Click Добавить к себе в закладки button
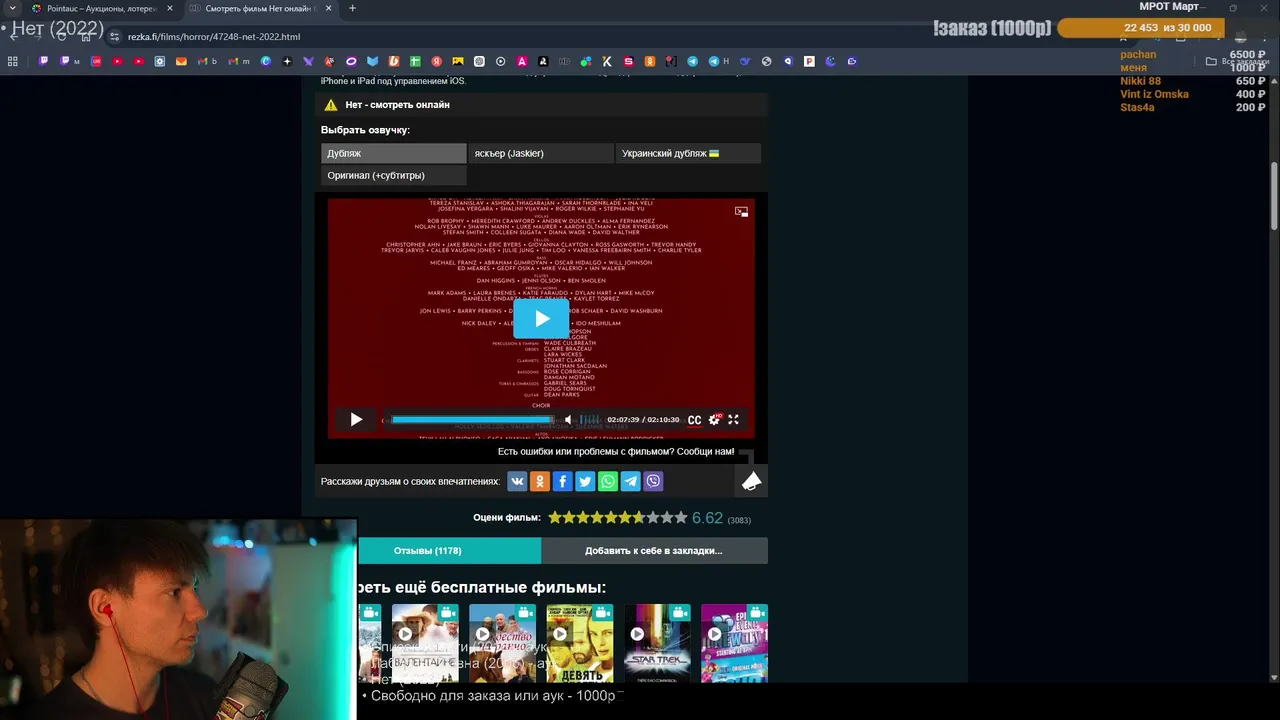 [x=654, y=550]
